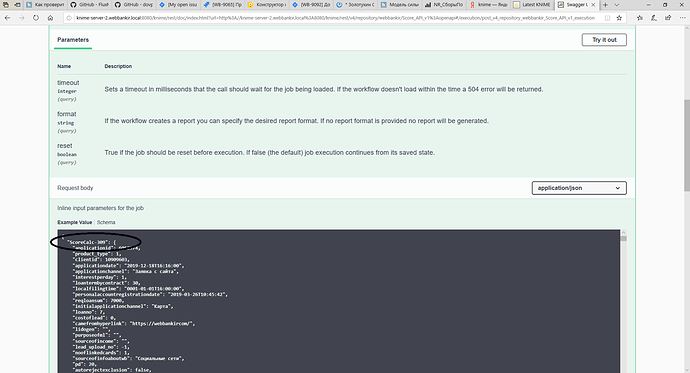
Task: Click the Add notes pen icon
Action: click(x=654, y=18)
